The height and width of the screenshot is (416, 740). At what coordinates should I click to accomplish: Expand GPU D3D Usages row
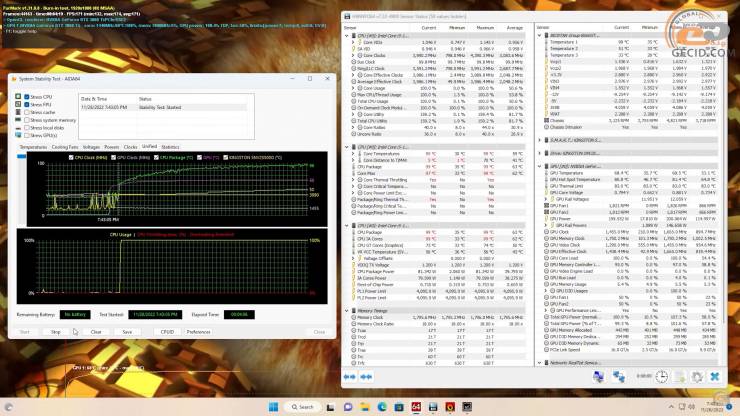(x=546, y=291)
